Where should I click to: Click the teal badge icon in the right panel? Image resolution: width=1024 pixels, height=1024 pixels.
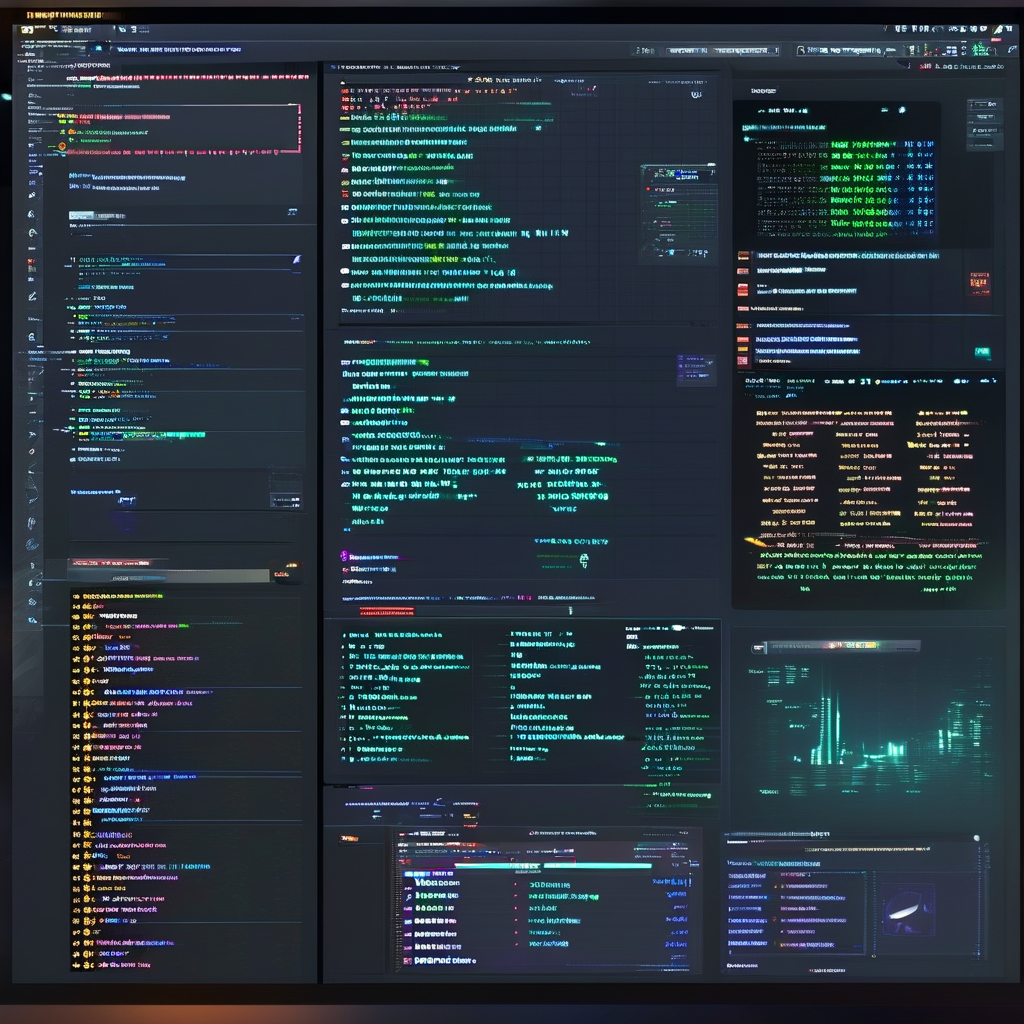click(x=982, y=352)
